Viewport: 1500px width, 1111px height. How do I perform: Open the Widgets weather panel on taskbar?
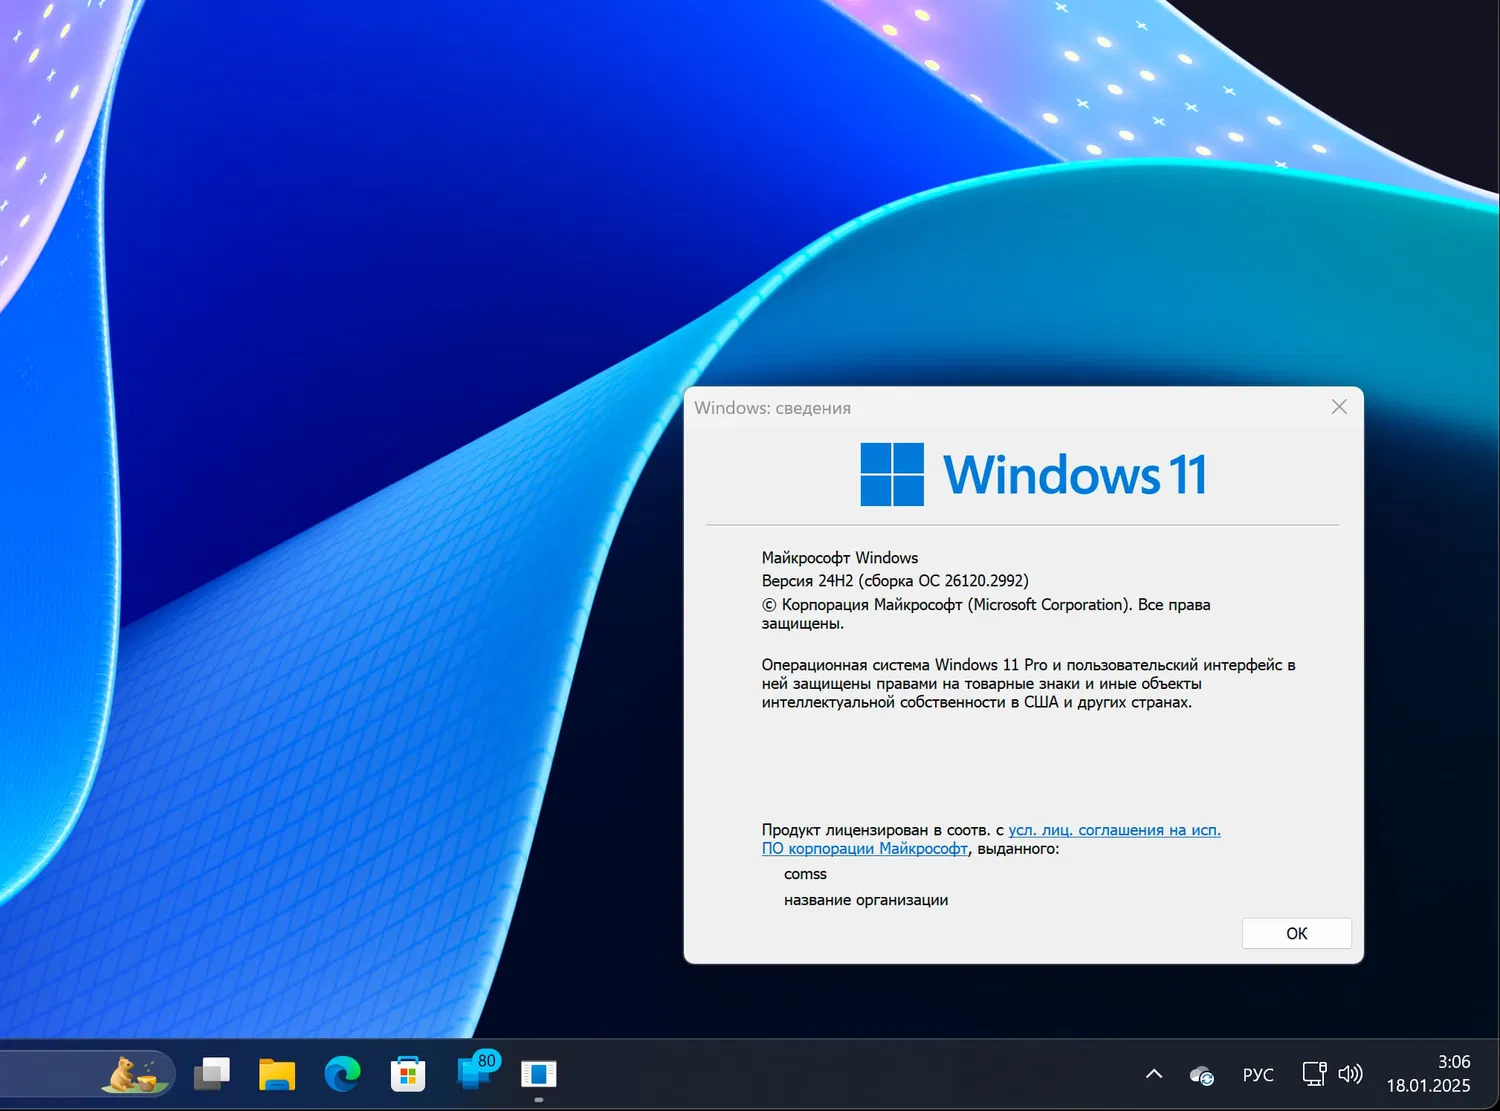click(130, 1073)
